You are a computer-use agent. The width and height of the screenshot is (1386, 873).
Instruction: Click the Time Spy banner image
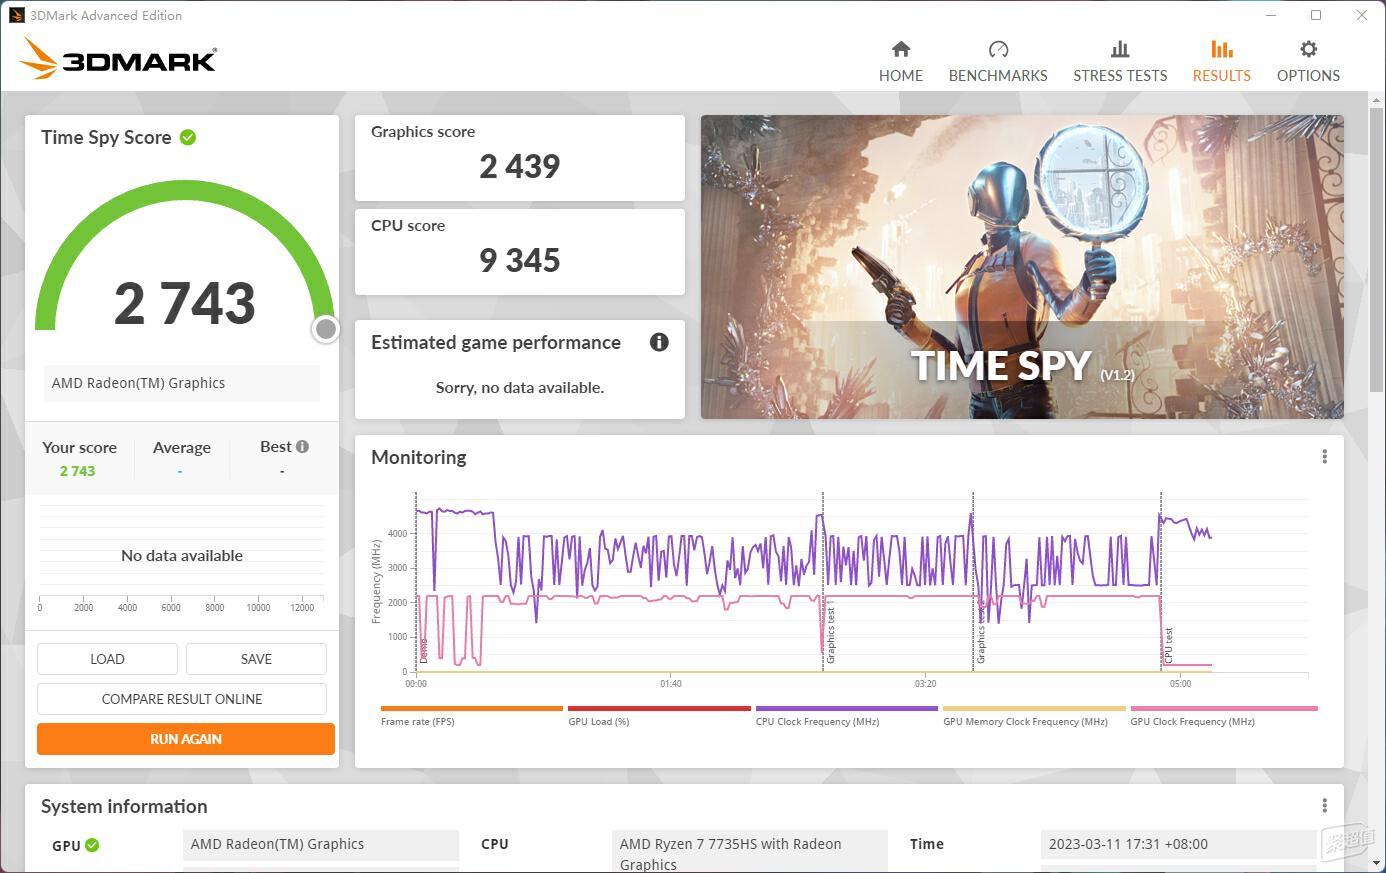[1022, 266]
